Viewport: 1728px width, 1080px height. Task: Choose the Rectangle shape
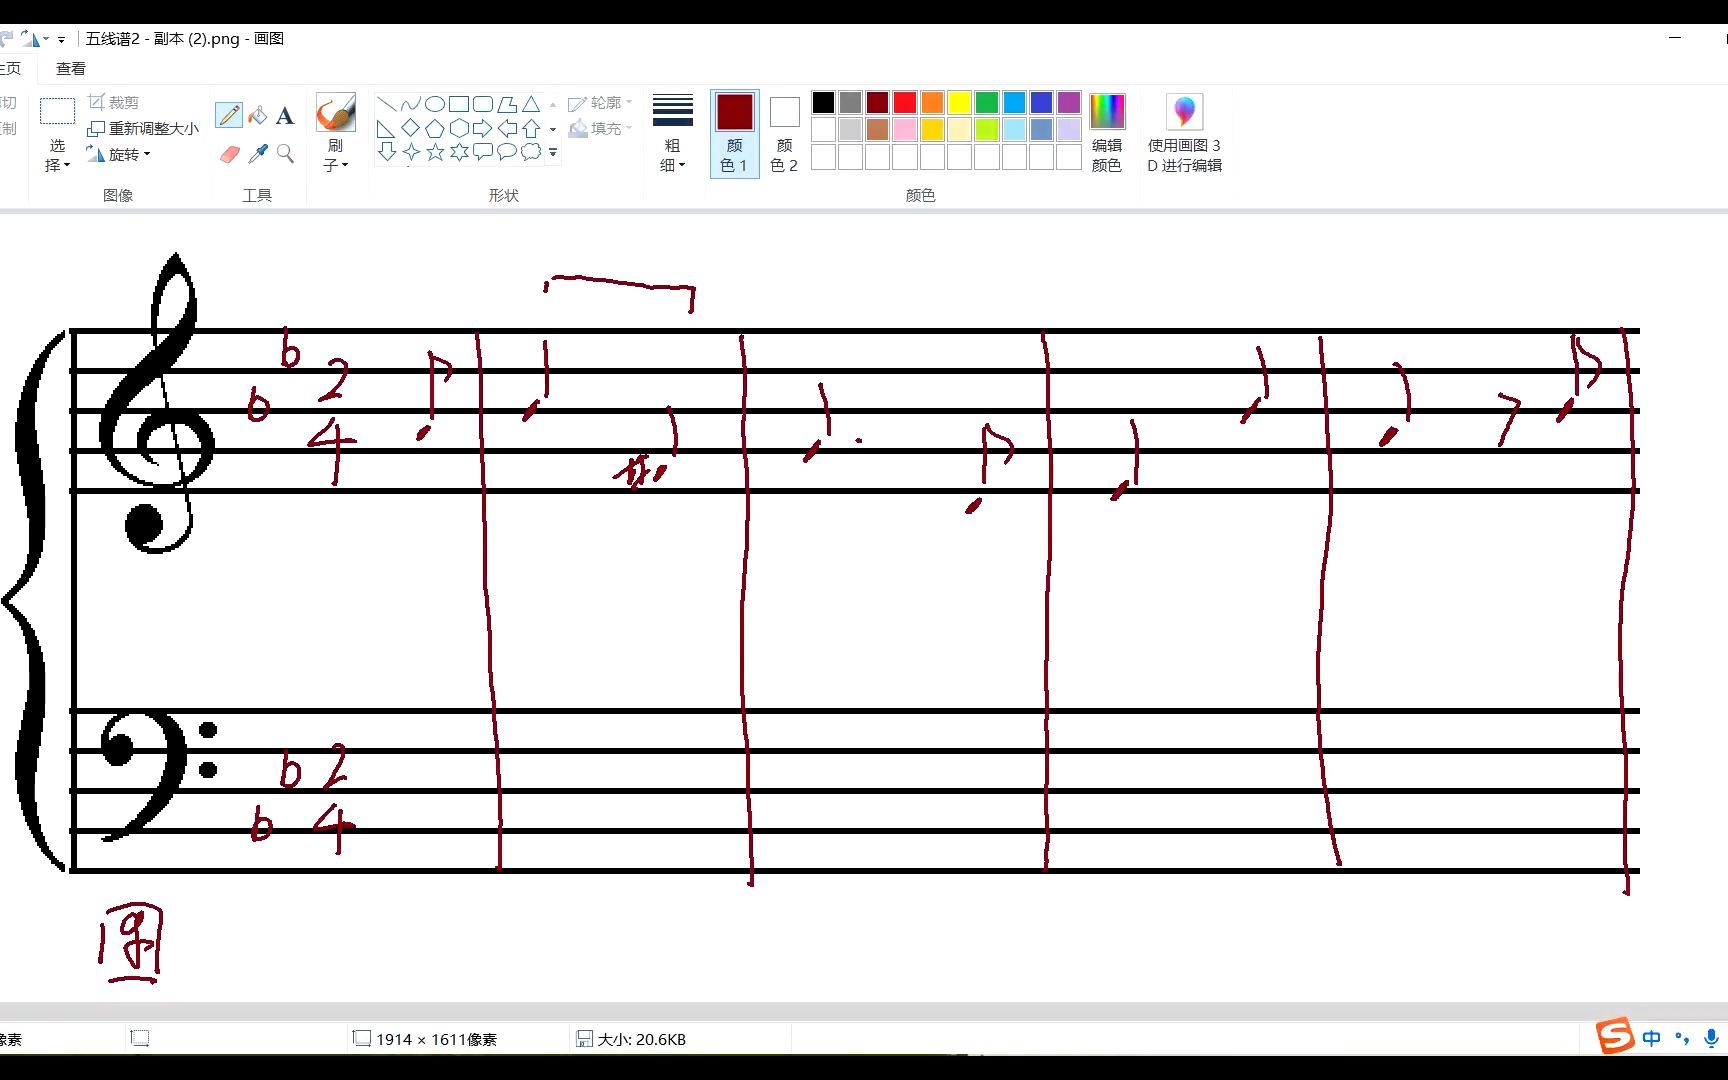click(x=458, y=104)
